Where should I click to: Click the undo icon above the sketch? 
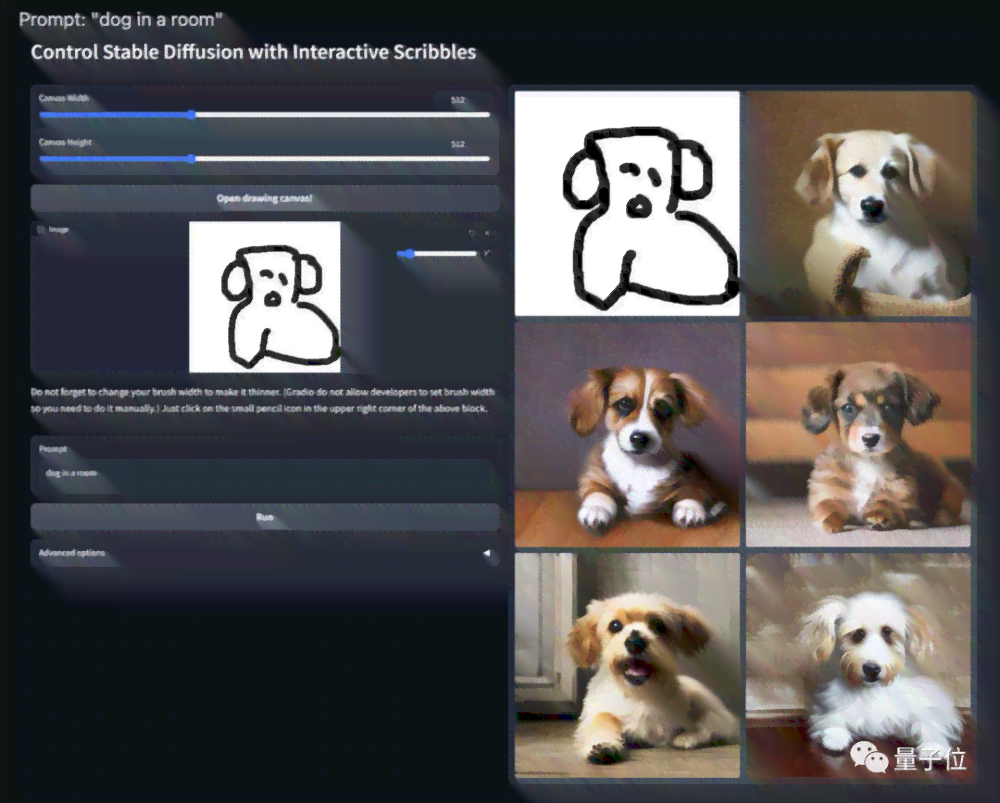click(473, 233)
